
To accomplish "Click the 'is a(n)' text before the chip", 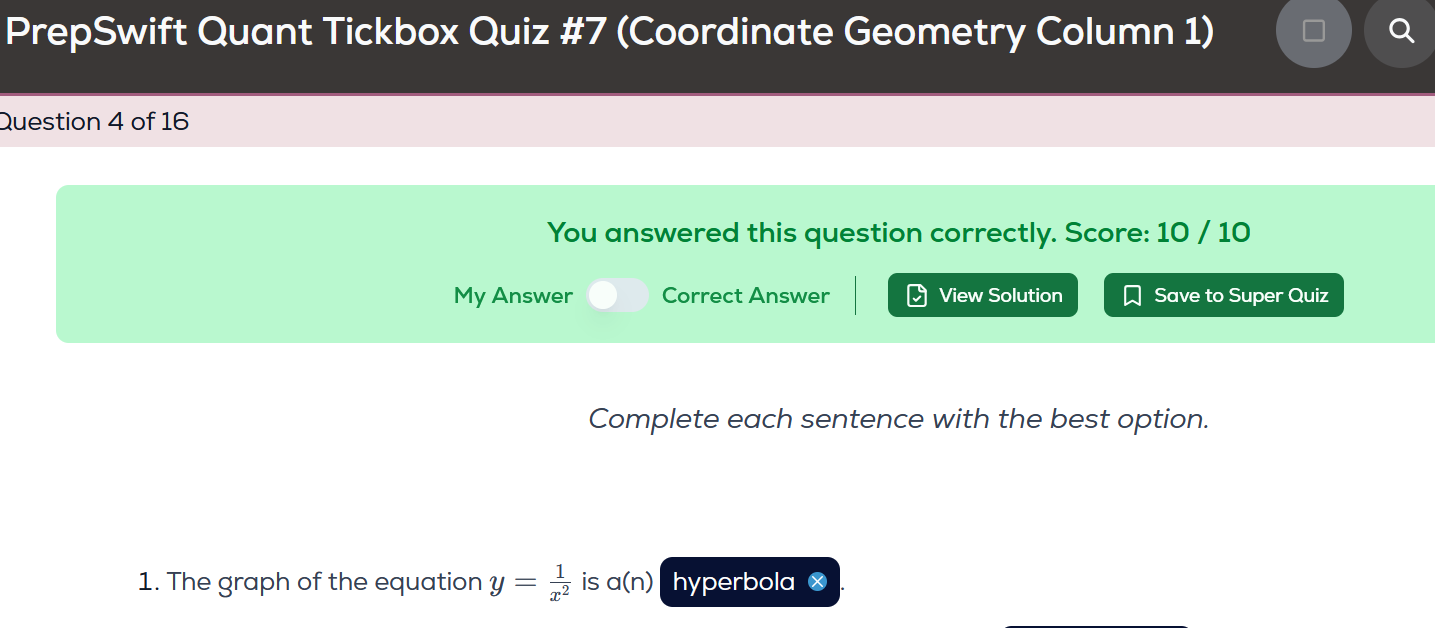I will tap(617, 582).
